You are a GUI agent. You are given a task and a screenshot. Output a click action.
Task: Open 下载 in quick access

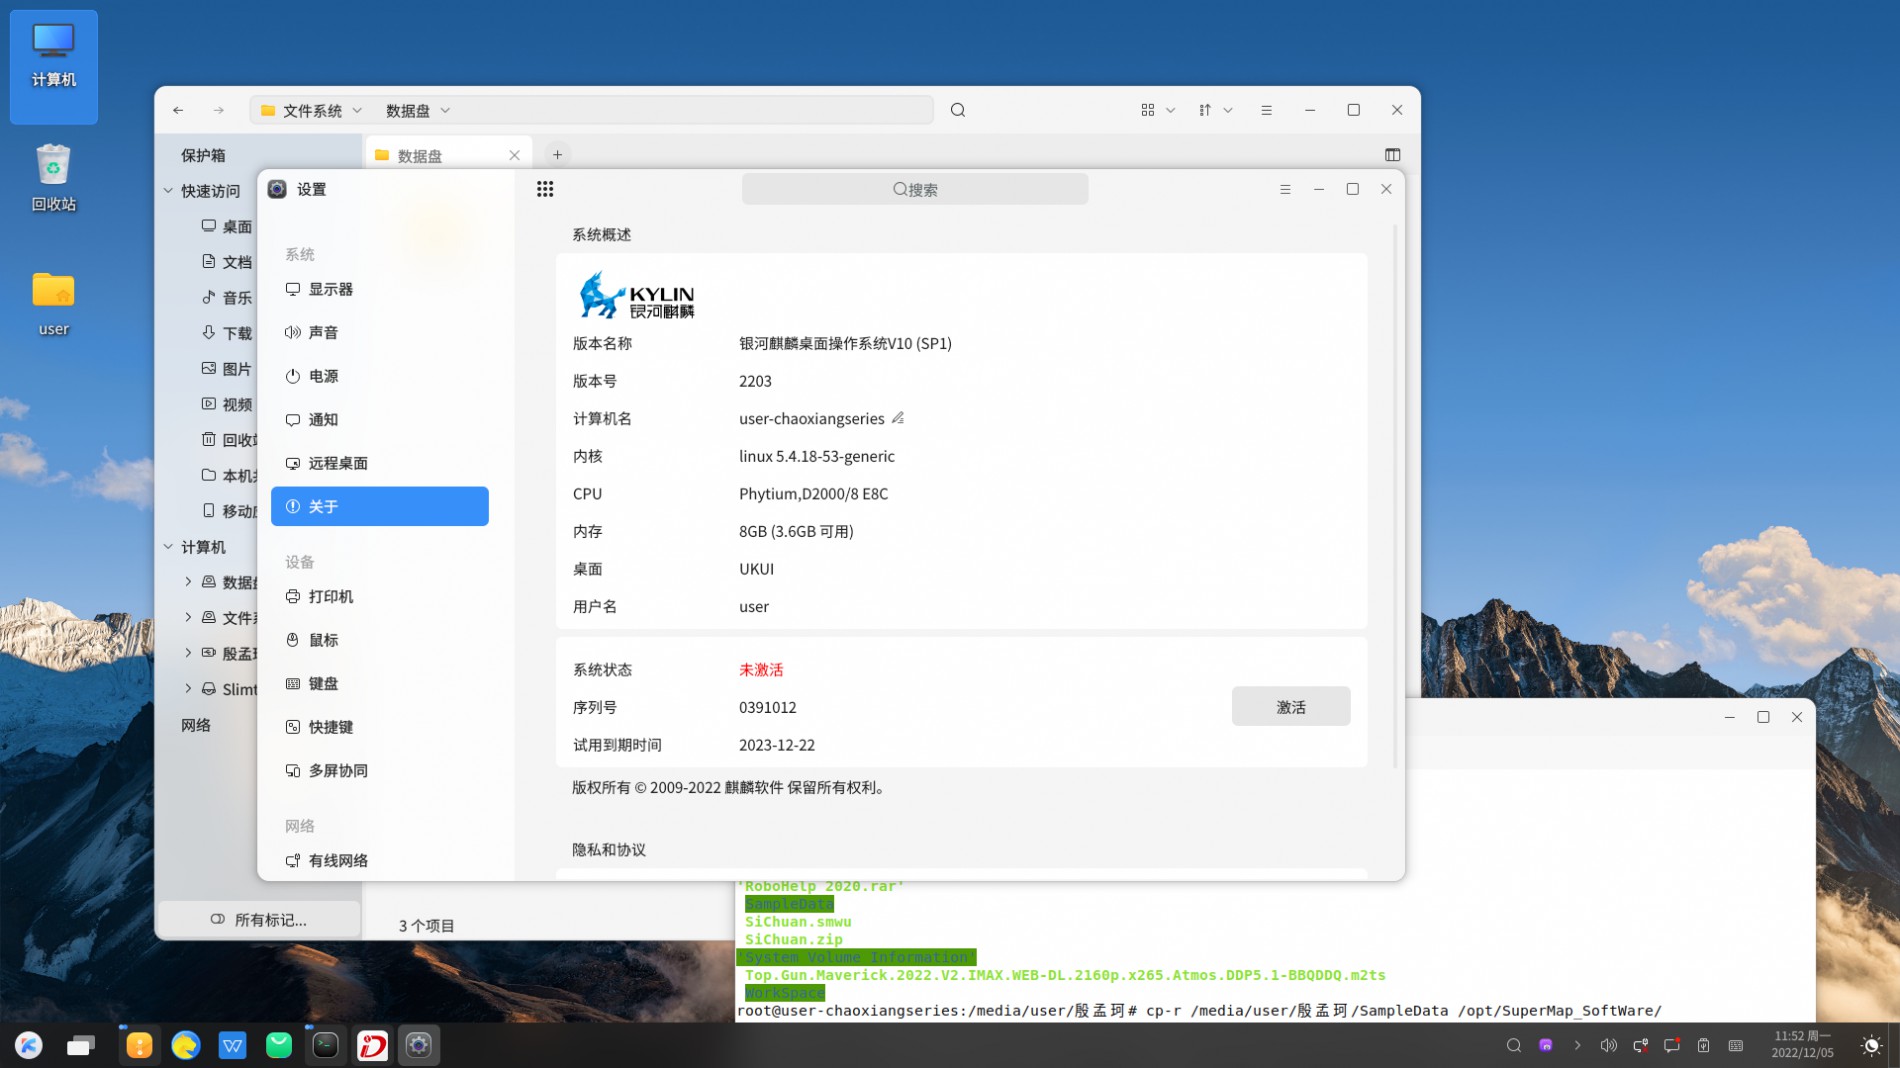click(x=227, y=332)
